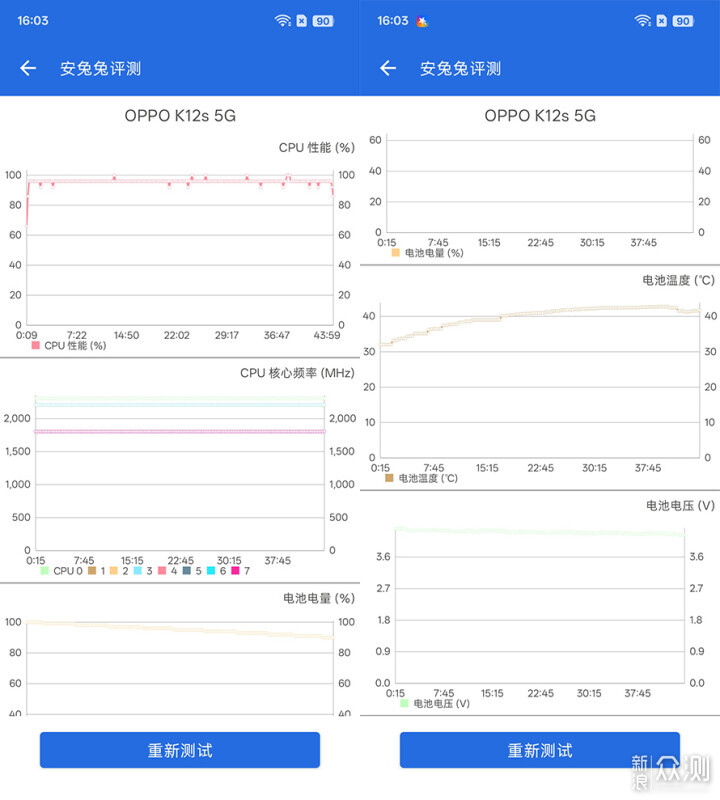Image resolution: width=720 pixels, height=800 pixels.
Task: Click the 16:03 clock in the right status bar
Action: click(392, 21)
